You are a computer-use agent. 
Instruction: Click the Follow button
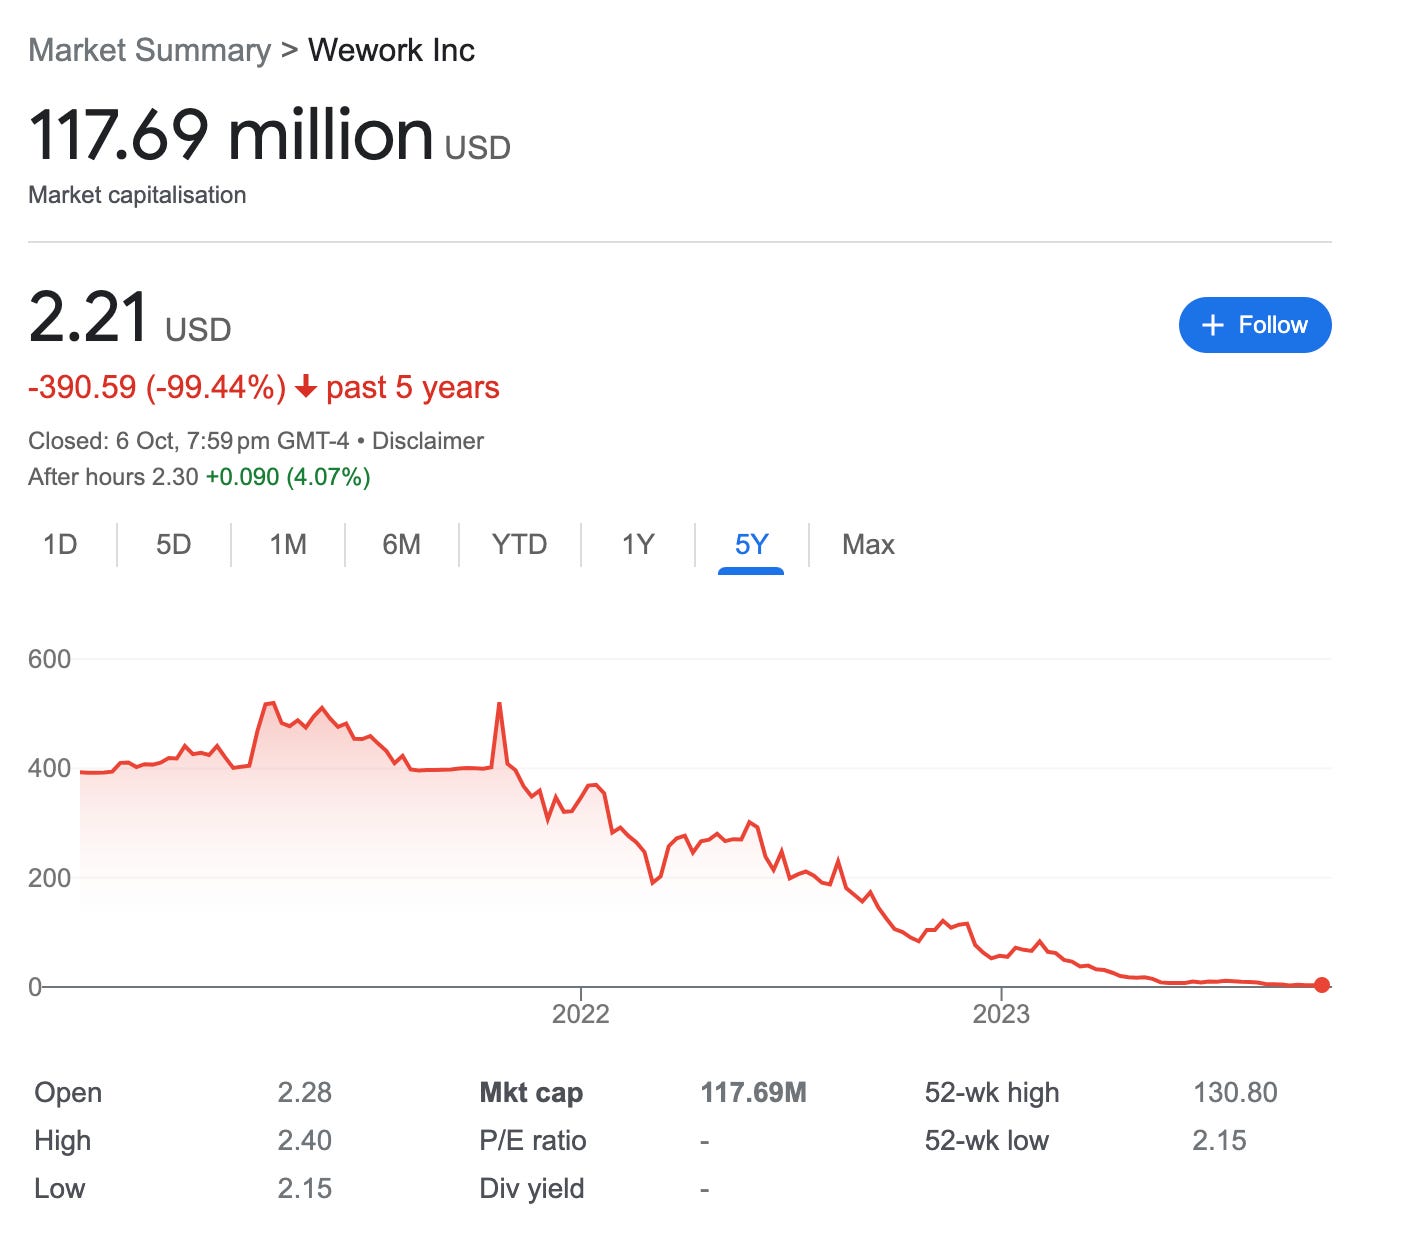pos(1255,325)
